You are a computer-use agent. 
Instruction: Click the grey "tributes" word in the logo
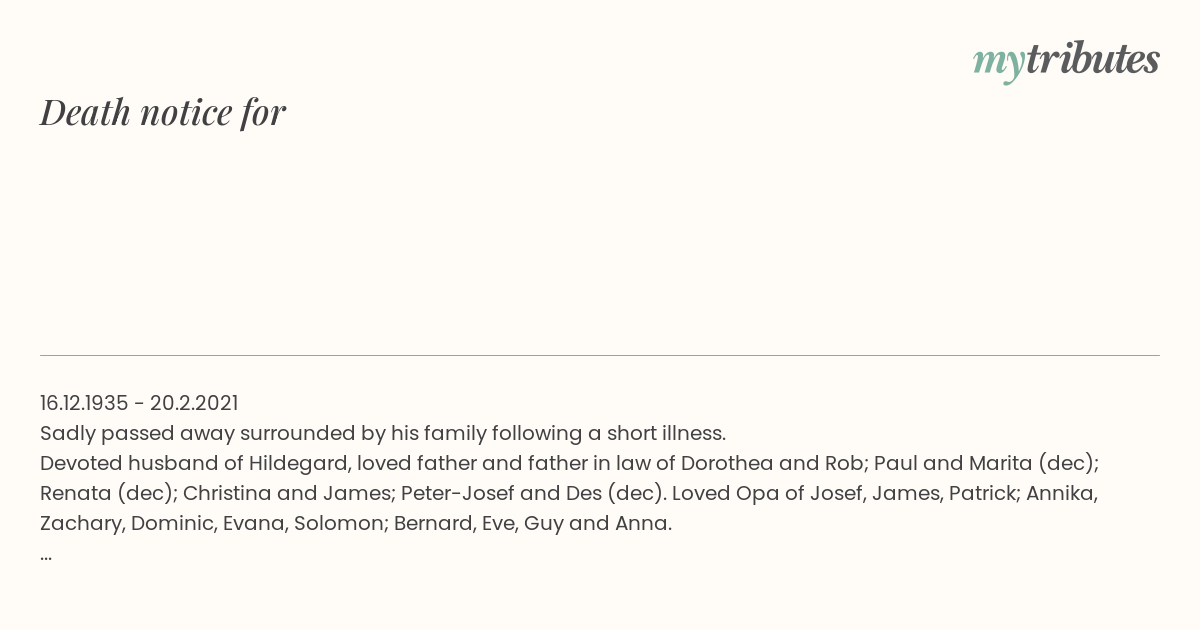(1093, 59)
